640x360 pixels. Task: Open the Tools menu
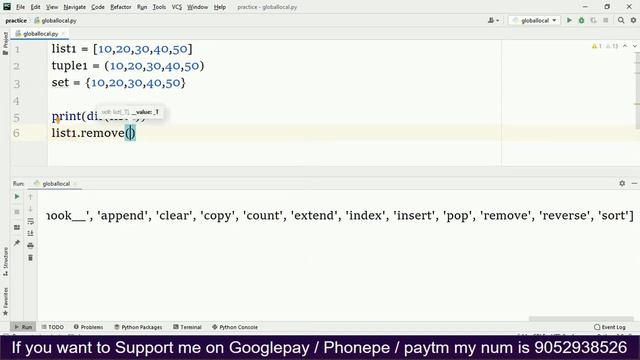159,7
